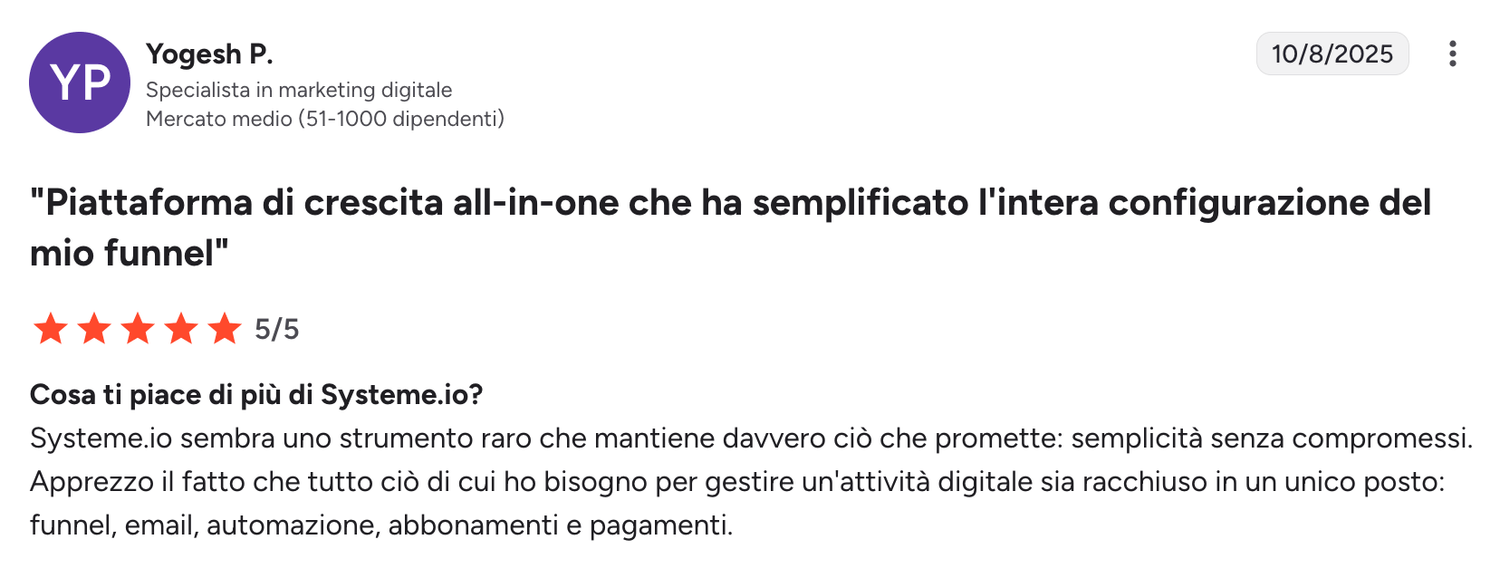Open reviewer profile Yogesh P.

[209, 54]
